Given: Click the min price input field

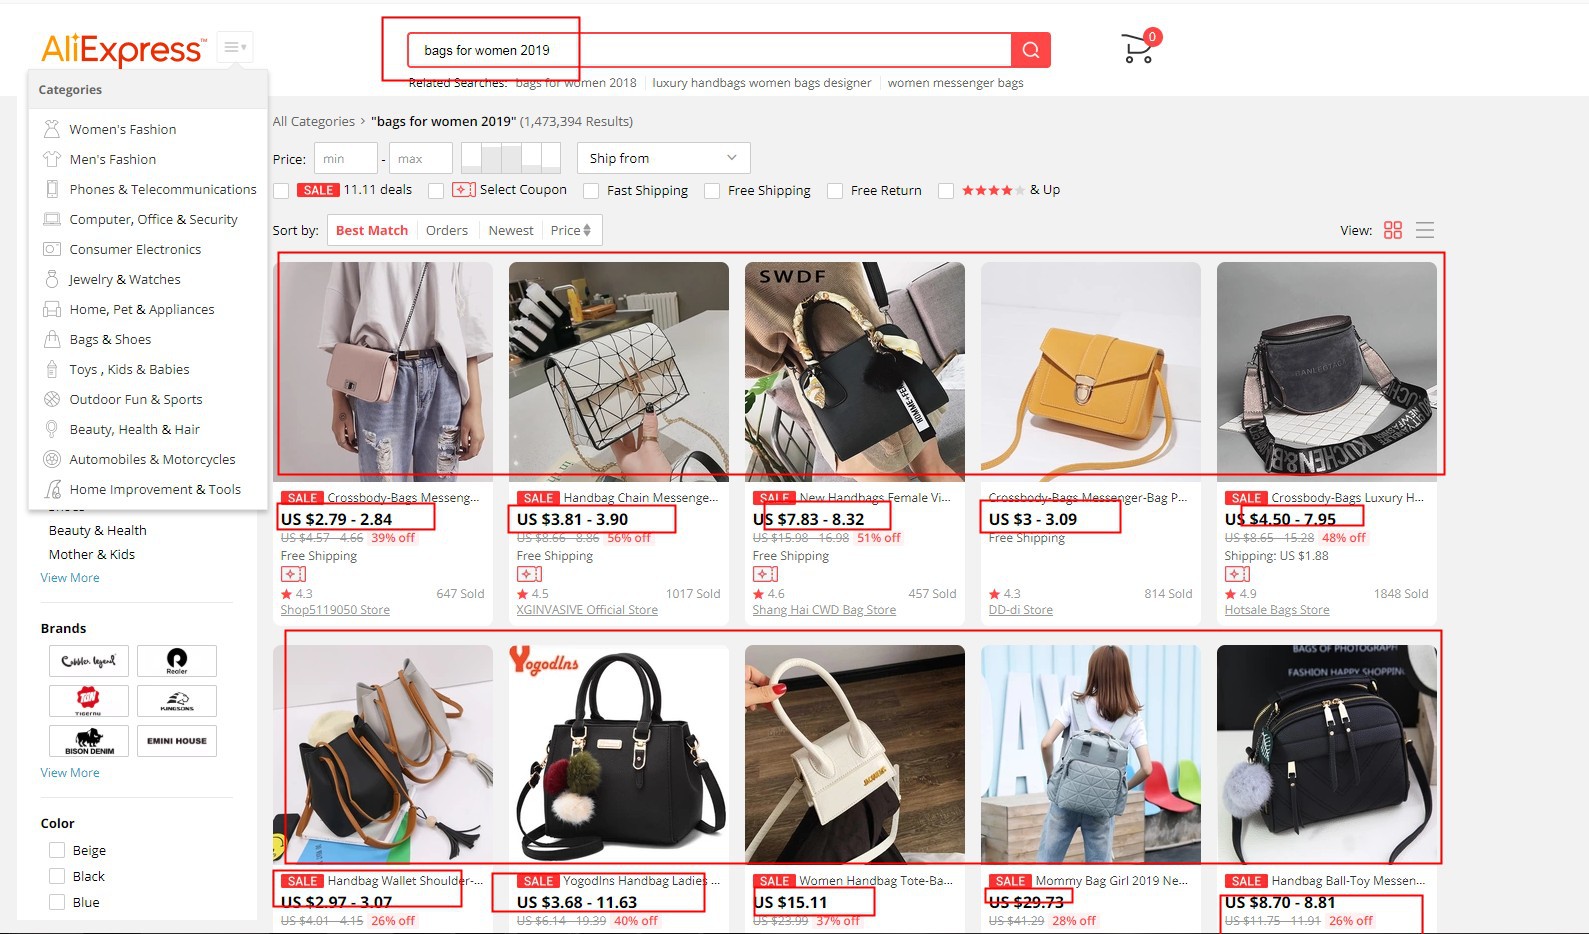Looking at the screenshot, I should (346, 158).
